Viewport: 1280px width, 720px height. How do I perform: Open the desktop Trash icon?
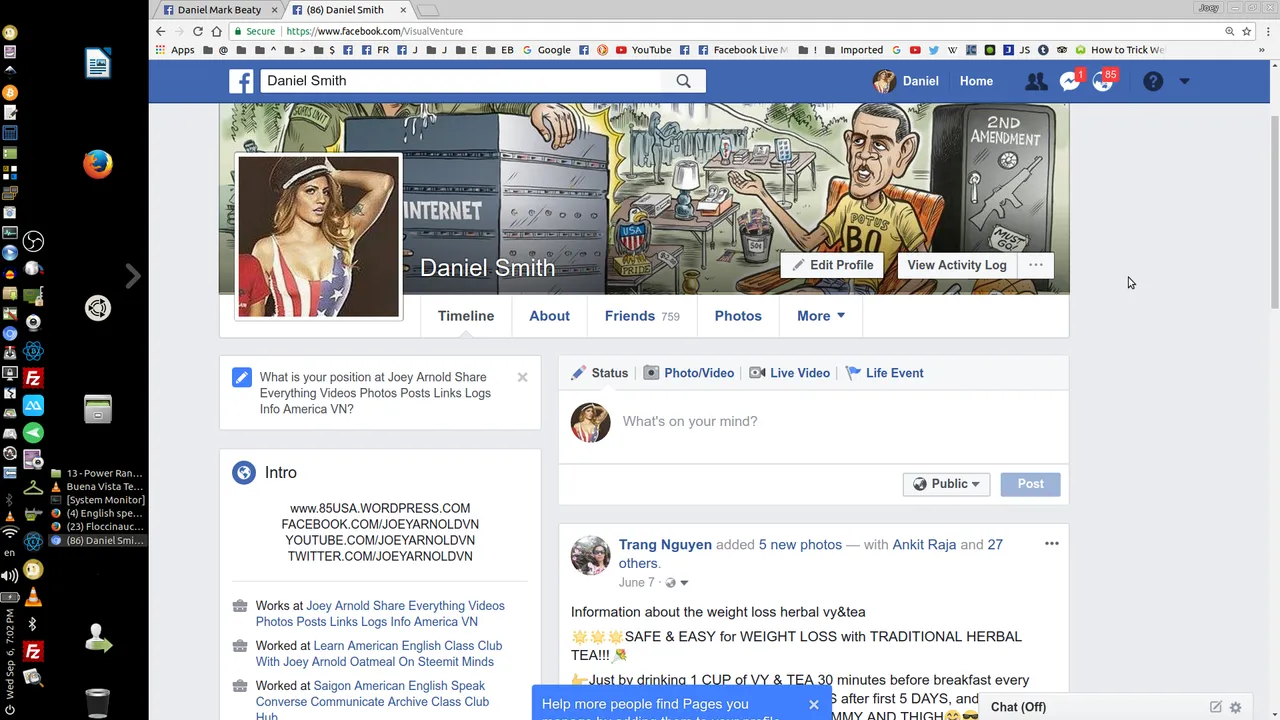(x=97, y=703)
